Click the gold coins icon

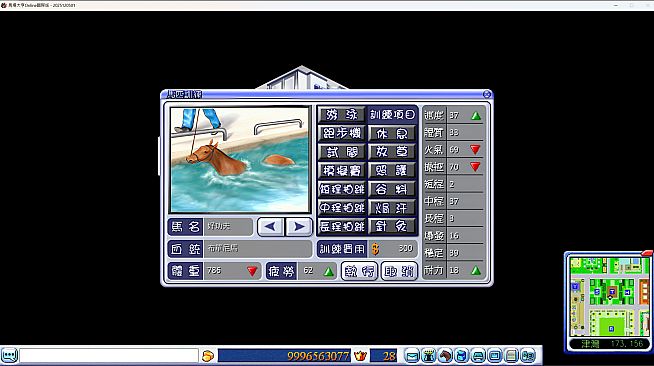[208, 356]
